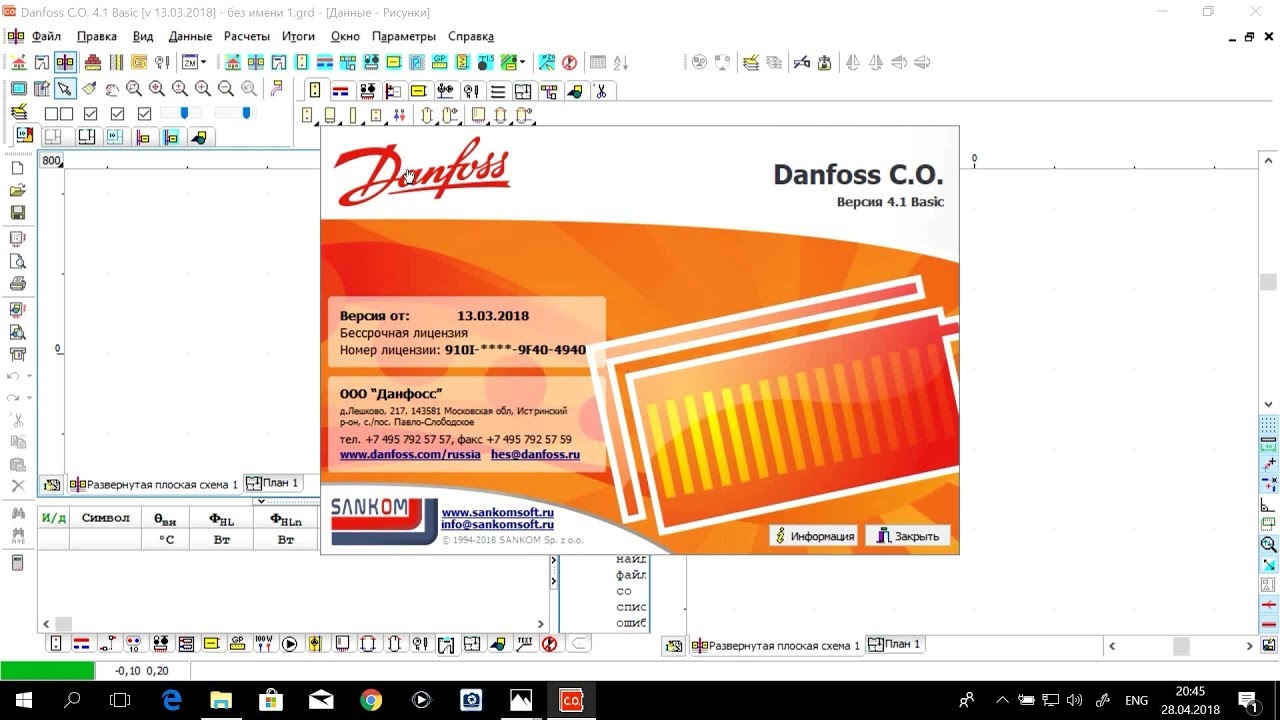
Task: Click the play circle icon in bottom toolbar
Action: [x=290, y=644]
